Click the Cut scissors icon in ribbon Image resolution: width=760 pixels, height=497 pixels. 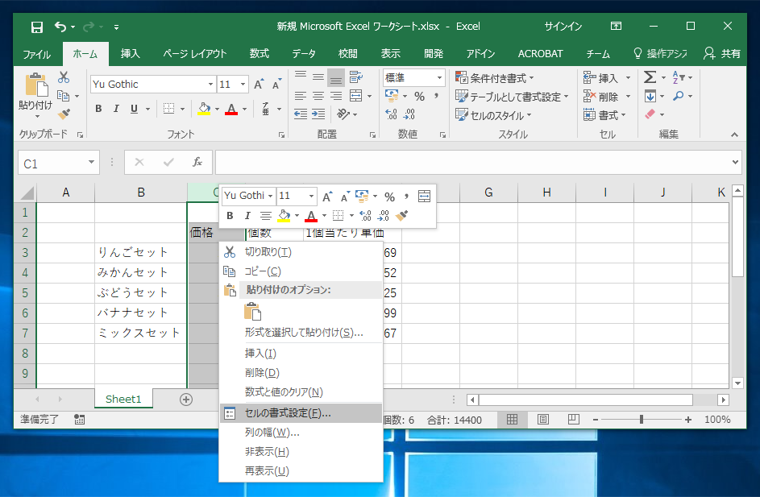coord(63,77)
